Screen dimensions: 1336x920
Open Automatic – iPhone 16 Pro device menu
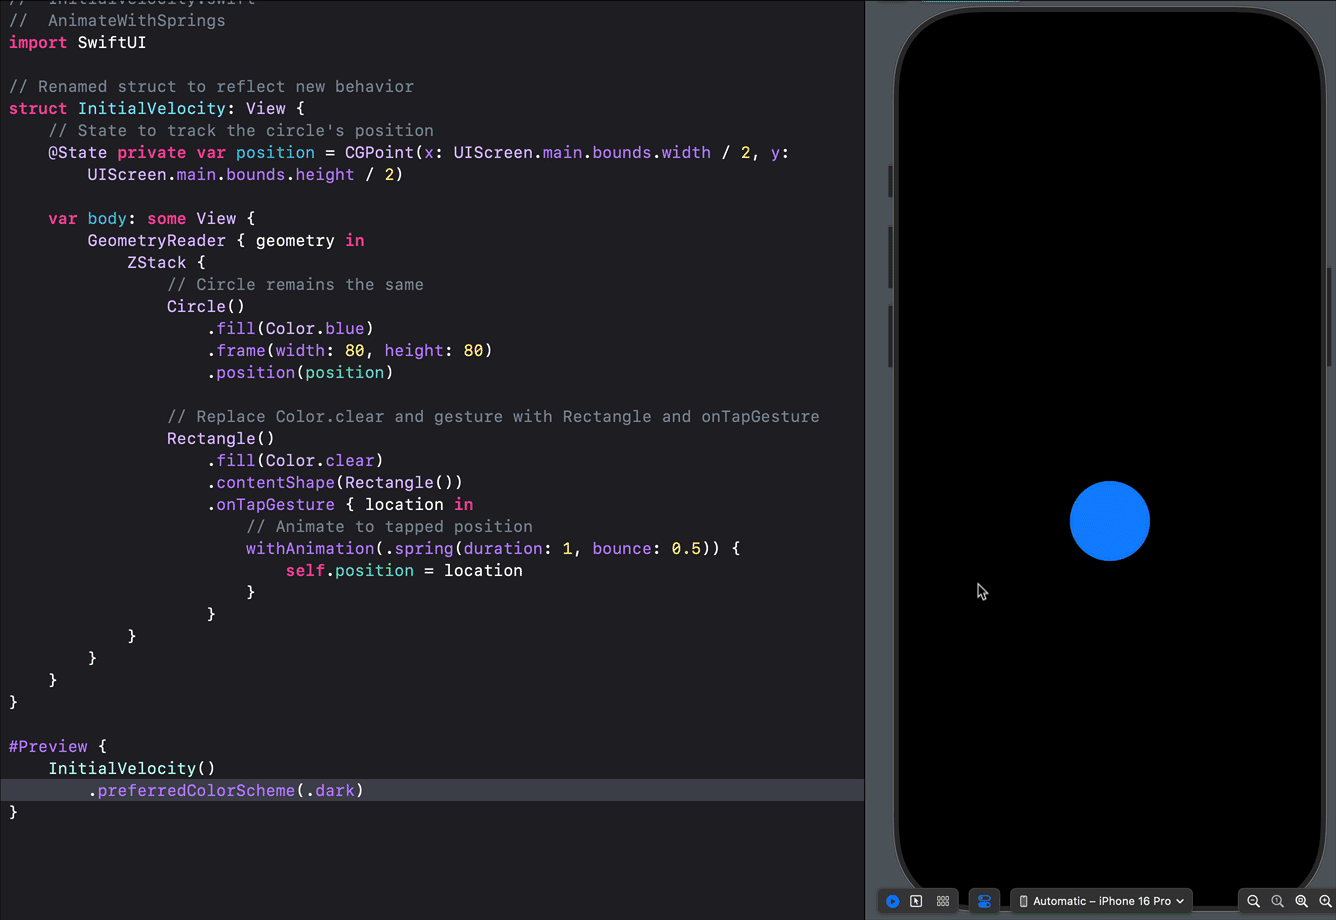point(1101,901)
